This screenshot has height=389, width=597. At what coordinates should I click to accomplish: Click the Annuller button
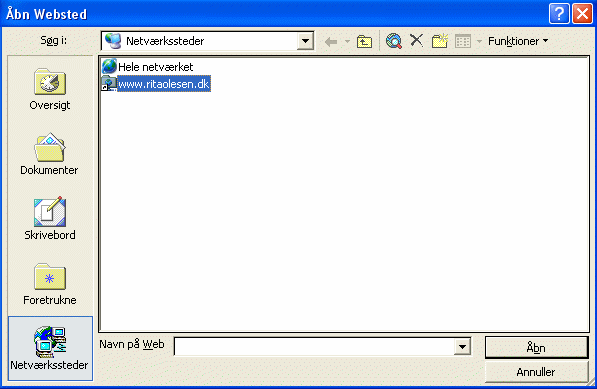(x=536, y=372)
